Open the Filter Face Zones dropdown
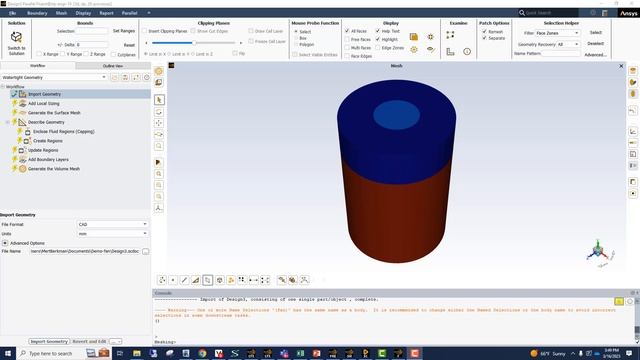The height and width of the screenshot is (360, 640). [557, 33]
